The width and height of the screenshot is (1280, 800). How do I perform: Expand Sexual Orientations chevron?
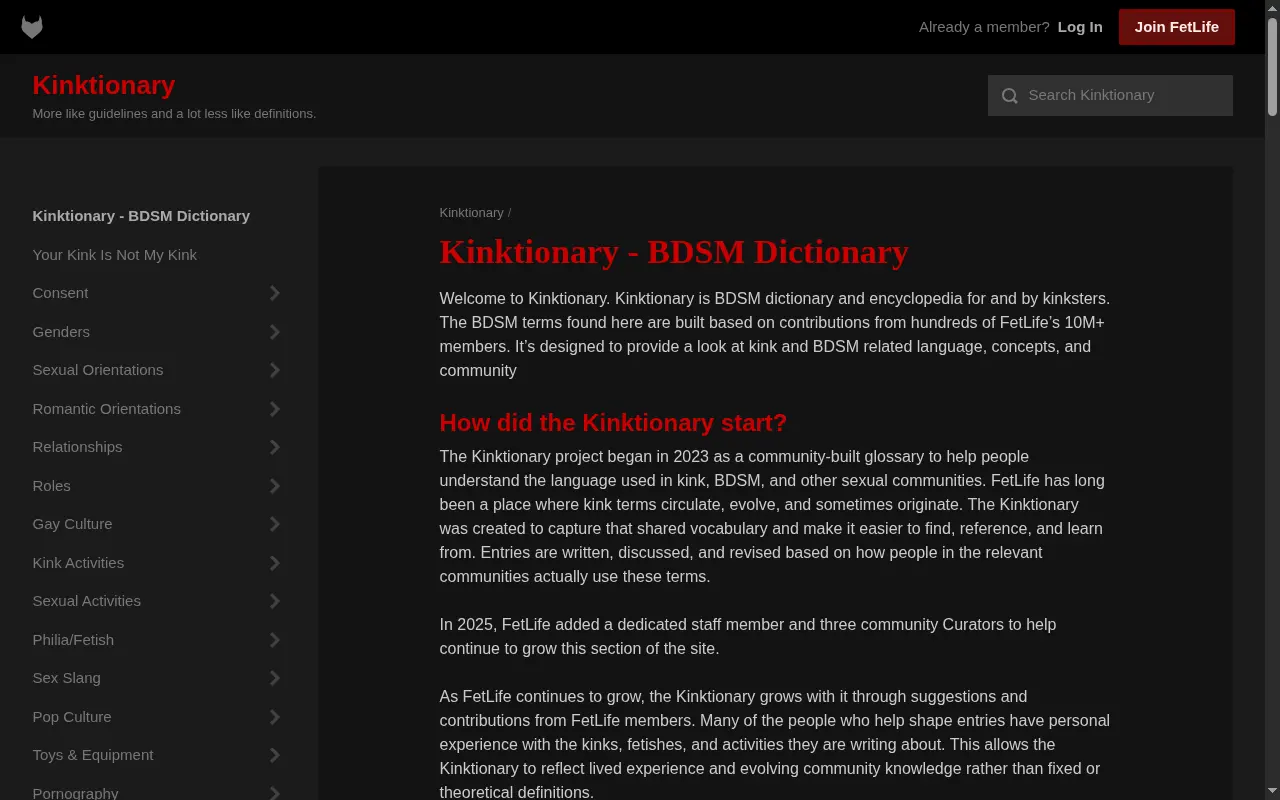pos(275,370)
